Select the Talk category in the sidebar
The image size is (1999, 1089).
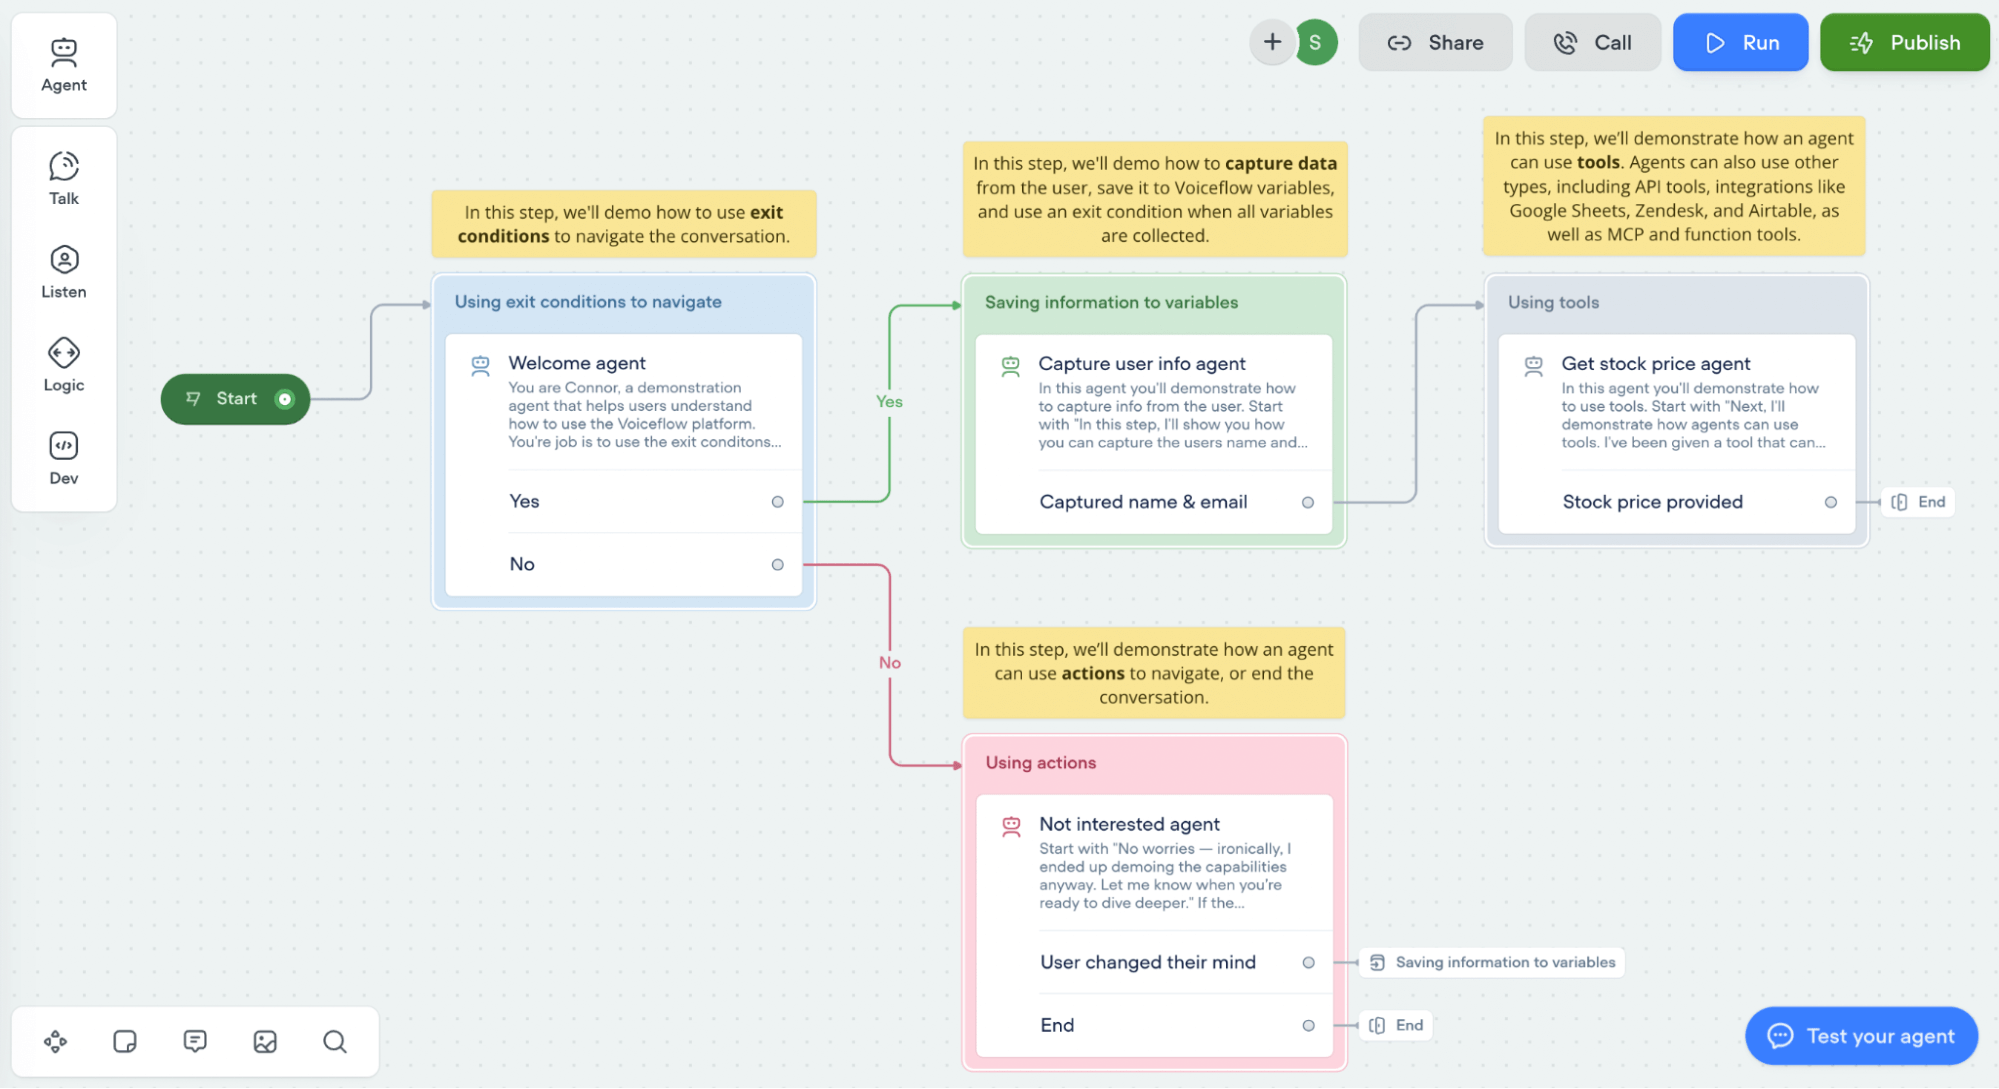tap(63, 177)
